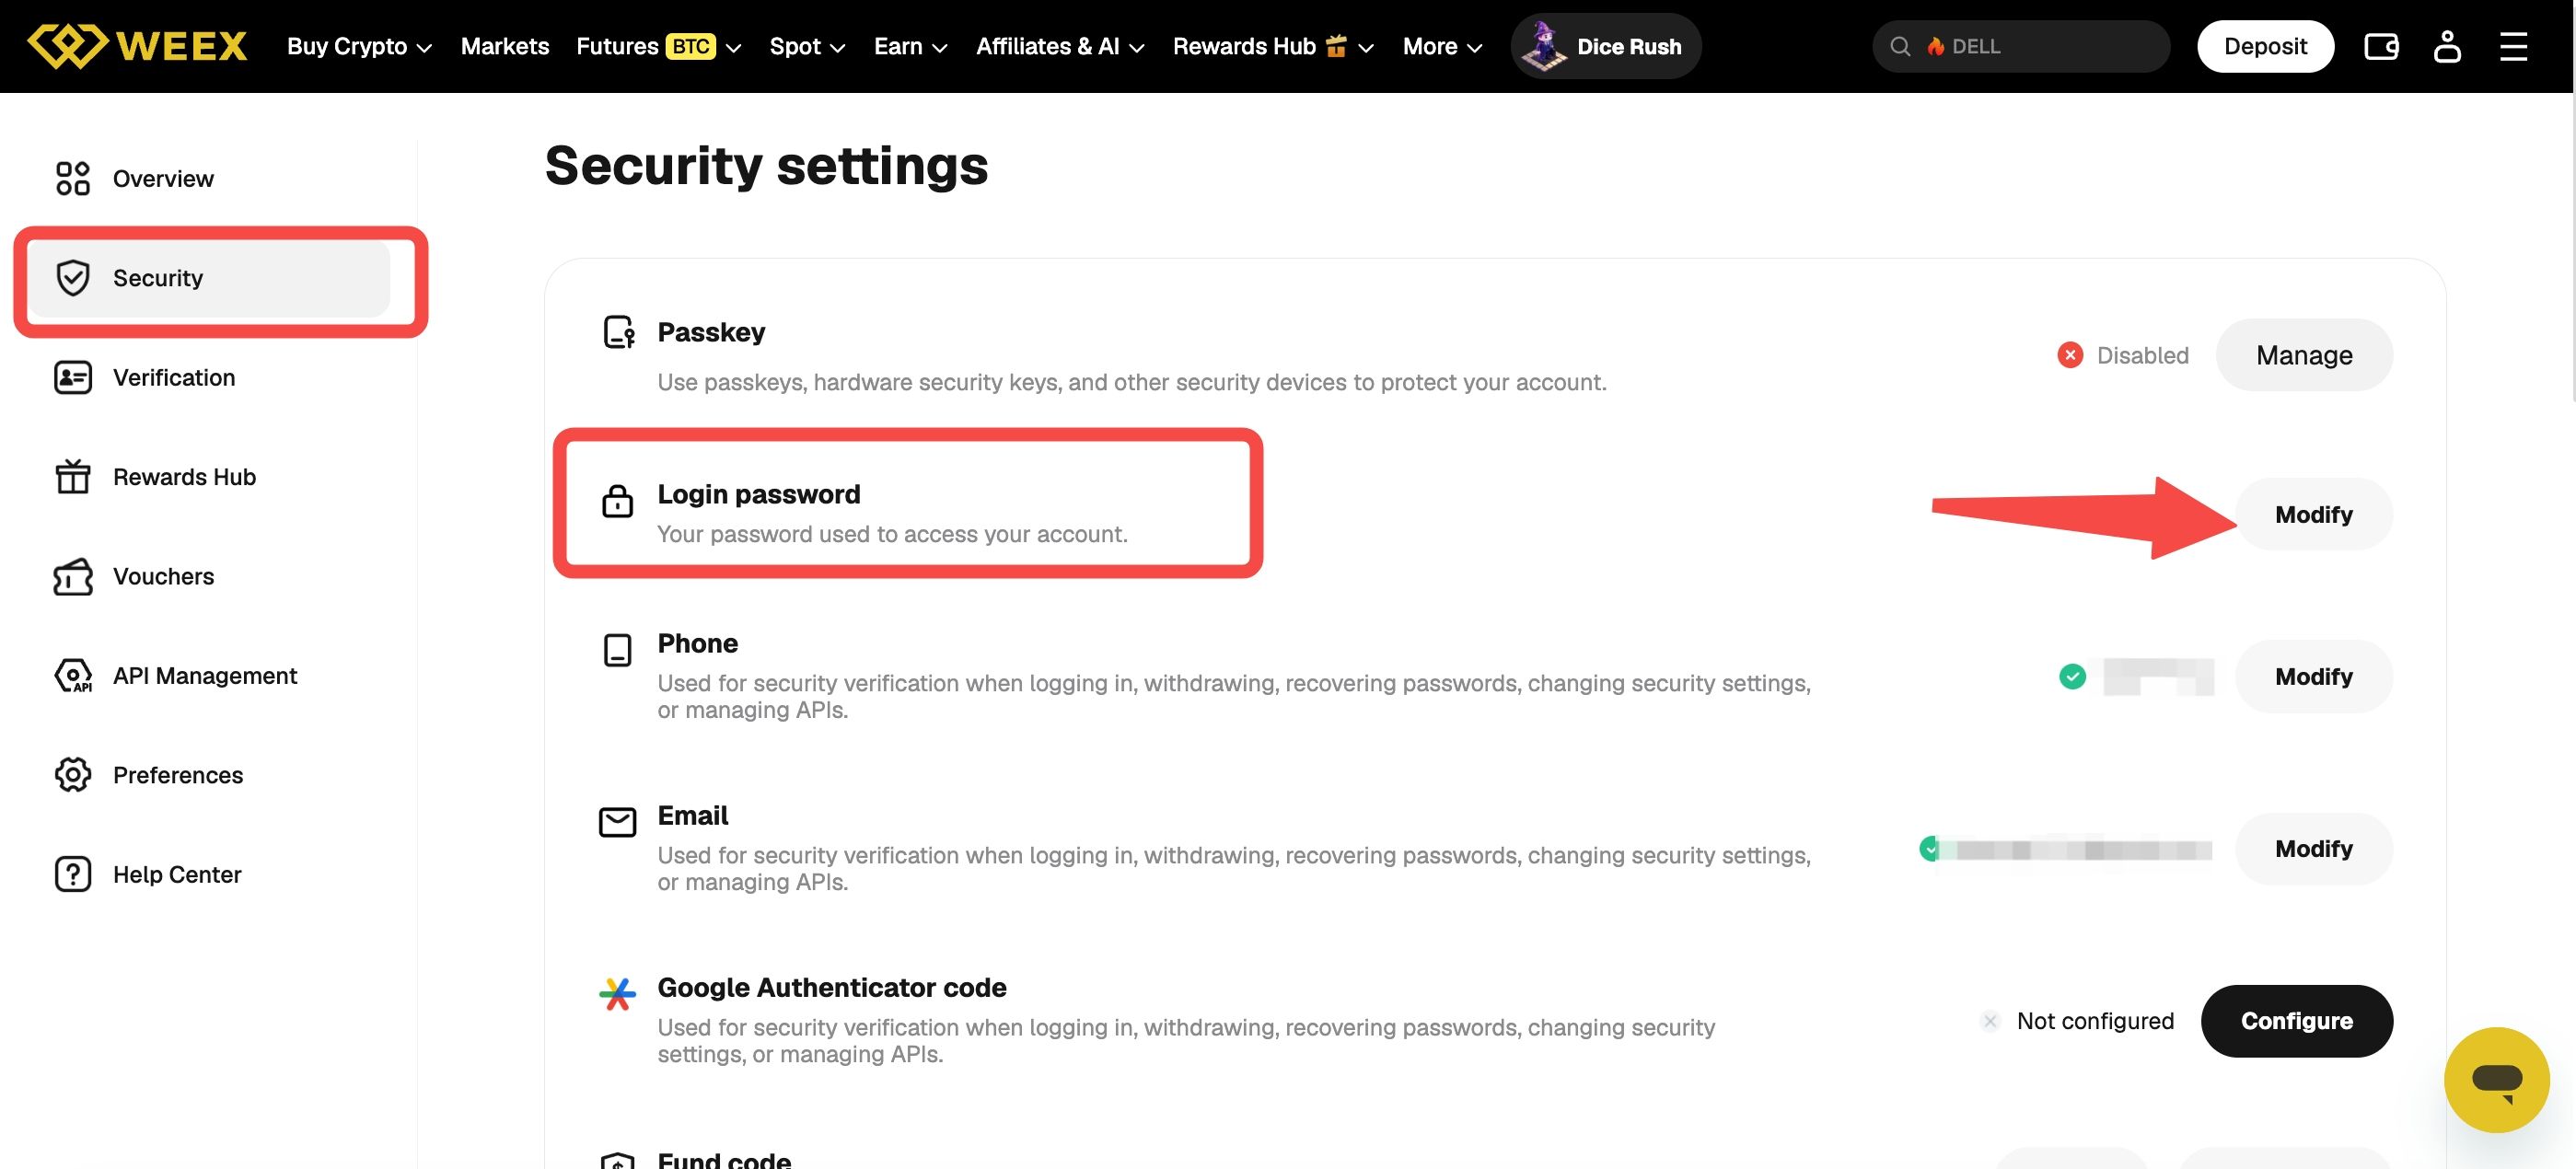
Task: Open Verification in the sidebar
Action: [208, 378]
